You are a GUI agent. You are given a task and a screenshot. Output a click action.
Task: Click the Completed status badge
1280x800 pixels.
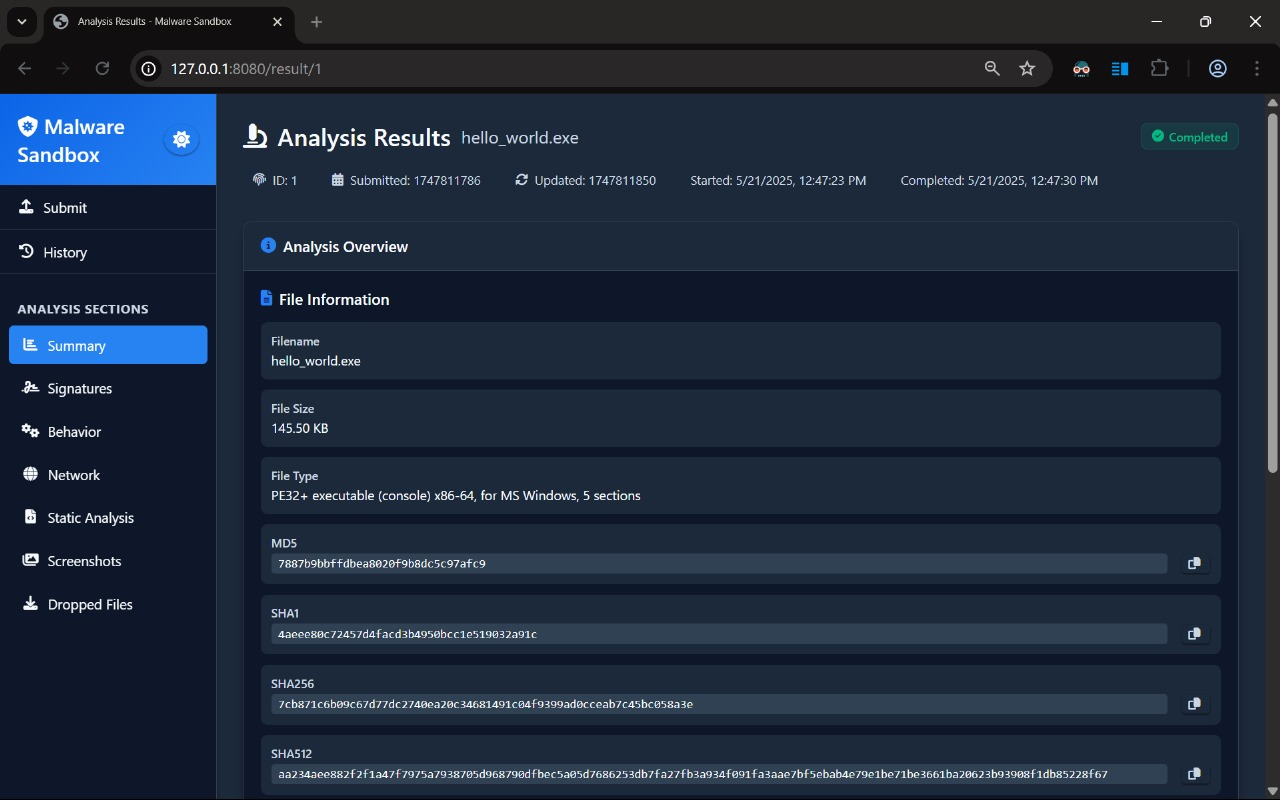click(x=1190, y=137)
